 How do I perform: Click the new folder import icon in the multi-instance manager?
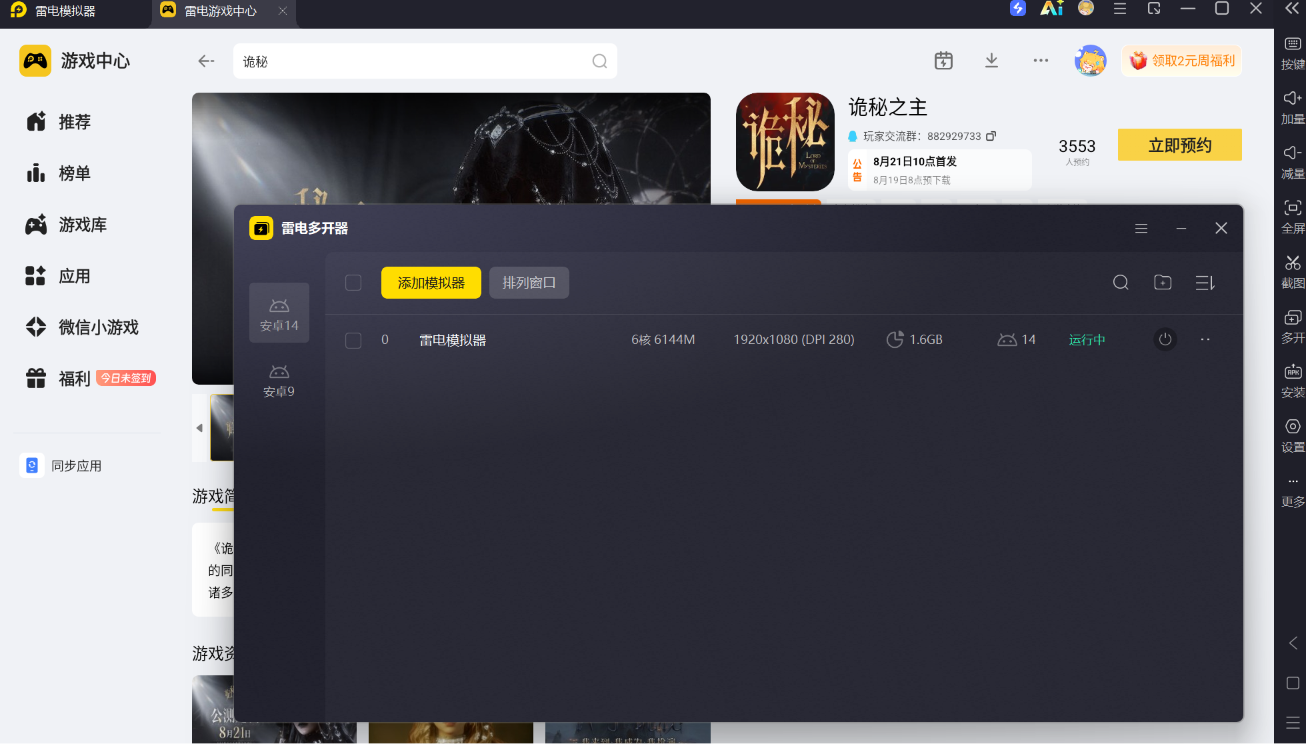(x=1162, y=283)
